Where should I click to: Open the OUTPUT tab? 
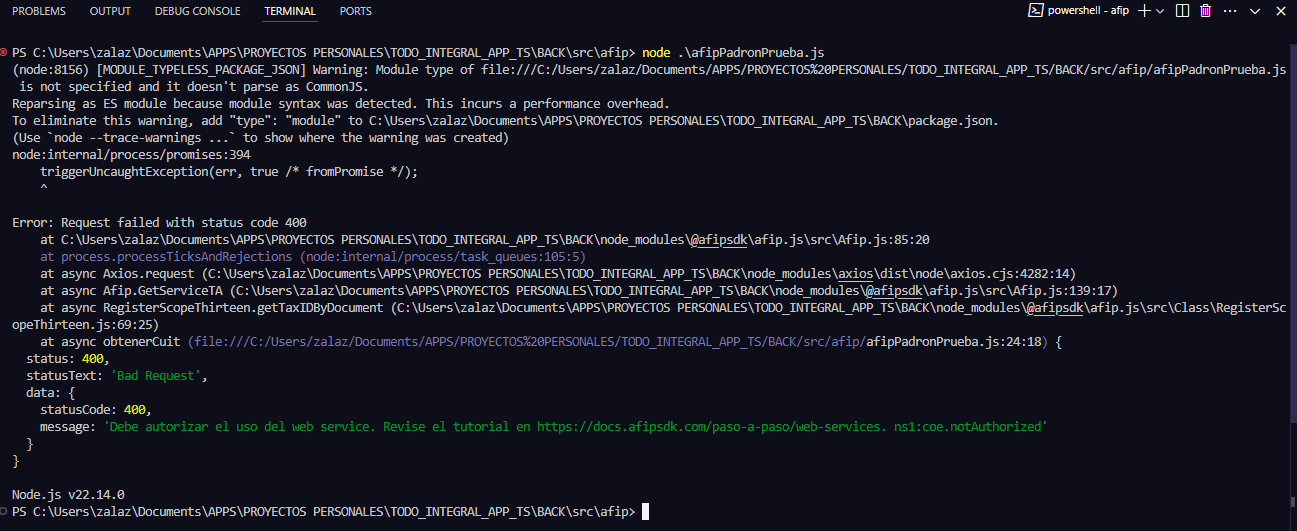pyautogui.click(x=110, y=12)
